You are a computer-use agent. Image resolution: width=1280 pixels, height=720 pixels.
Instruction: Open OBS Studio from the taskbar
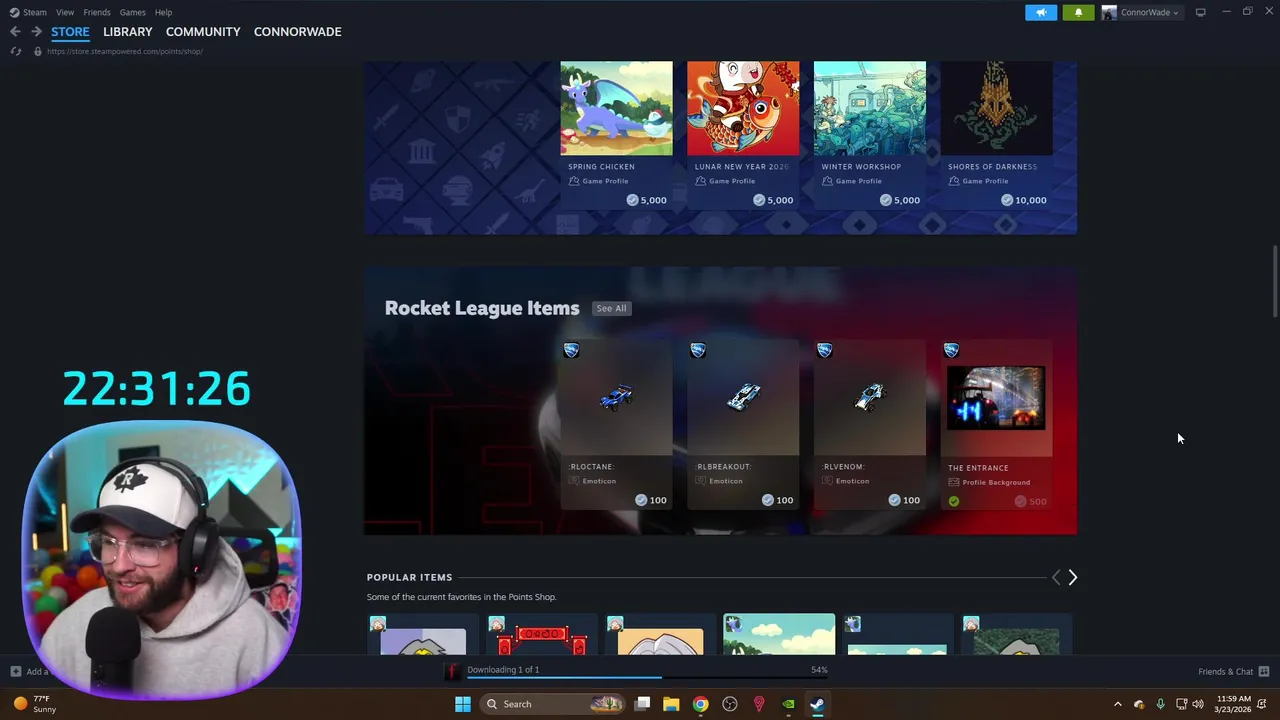730,704
